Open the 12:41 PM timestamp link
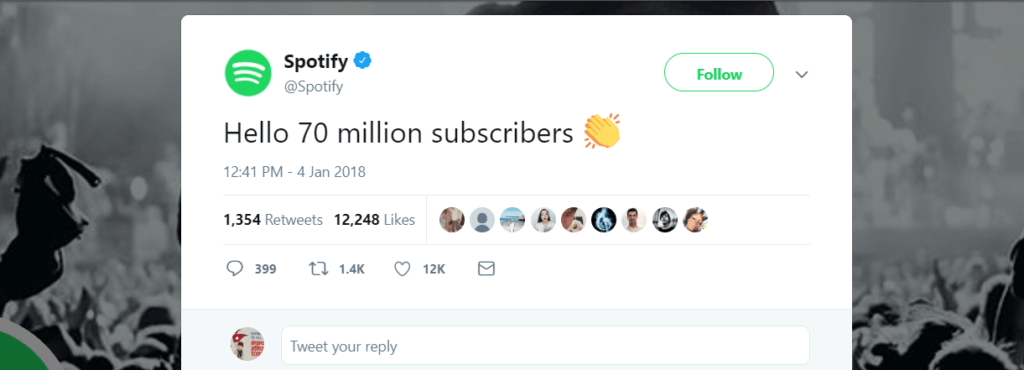 coord(295,172)
